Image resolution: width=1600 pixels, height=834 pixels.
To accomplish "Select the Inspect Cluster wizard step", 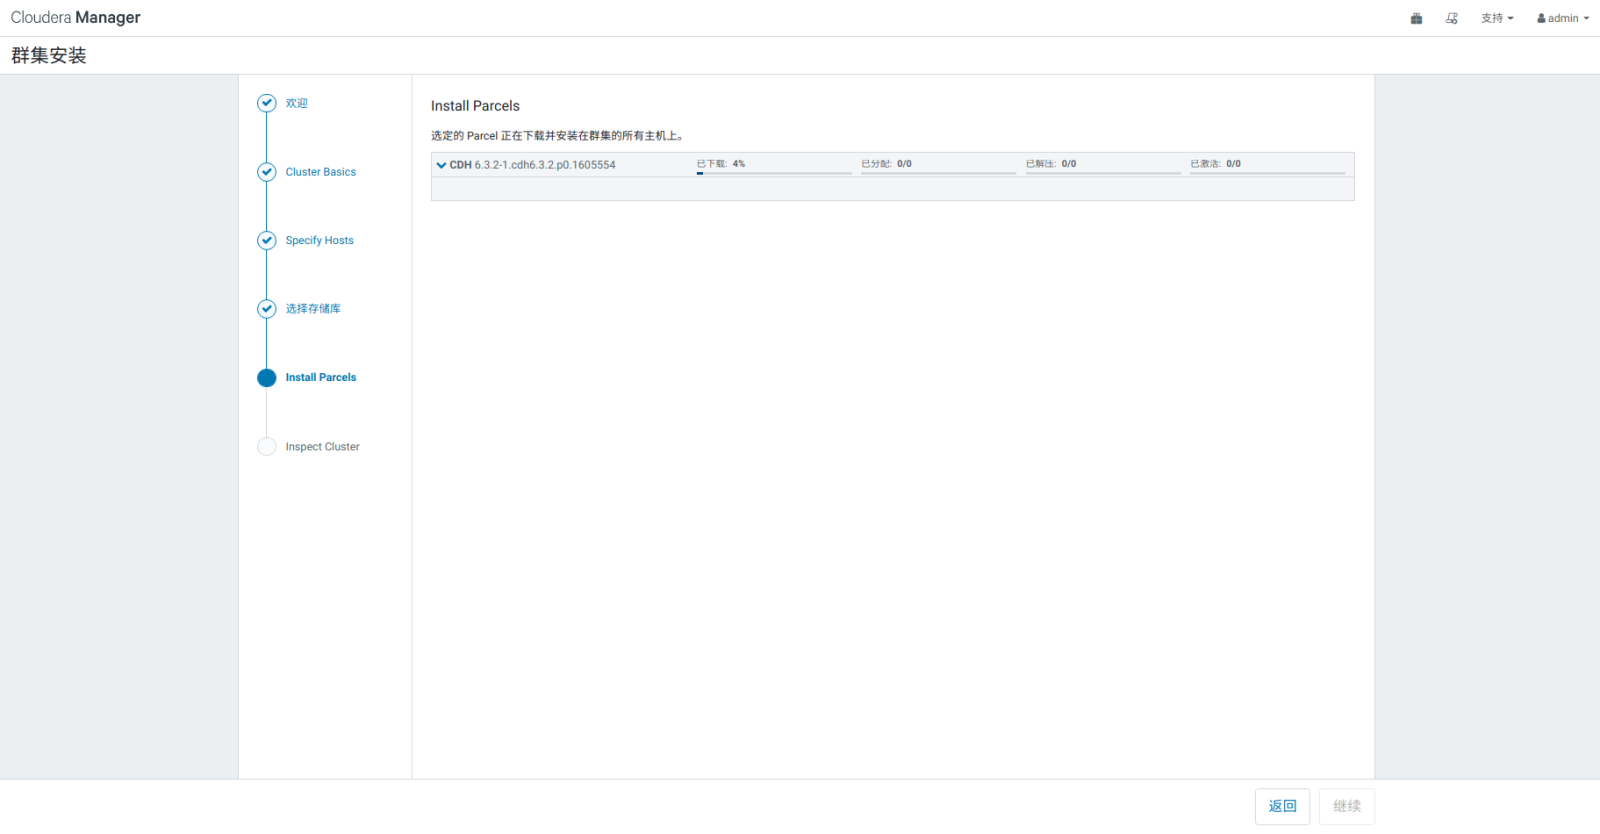I will click(x=322, y=447).
